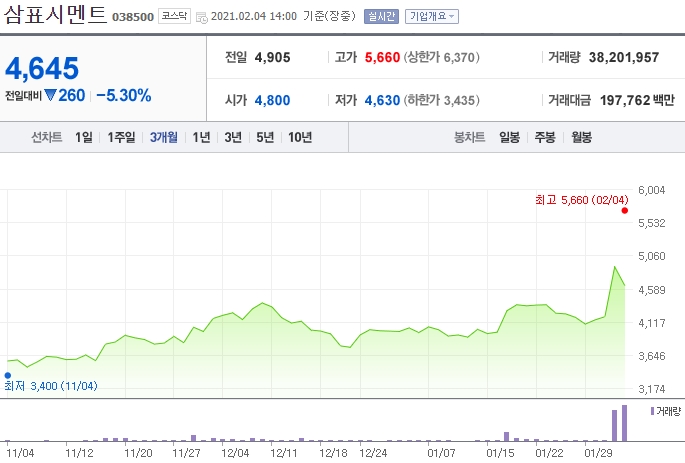Click the trading volume 38,201,957
This screenshot has height=463, width=685.
[624, 57]
